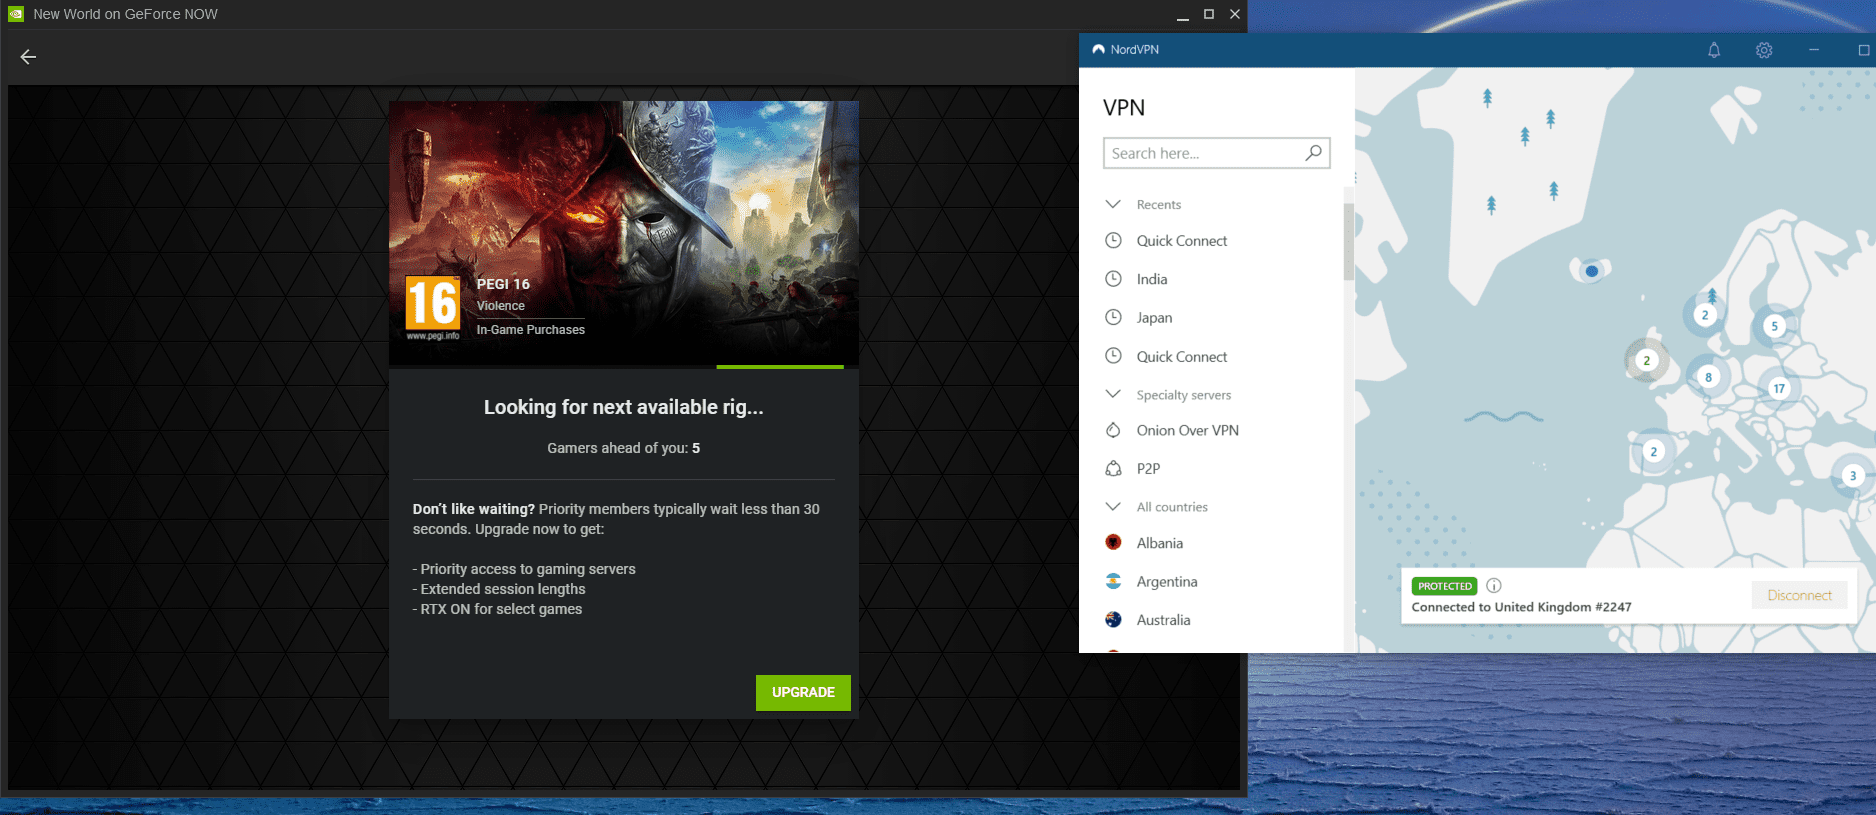Image resolution: width=1876 pixels, height=815 pixels.
Task: Click the Albania flag icon
Action: (1113, 543)
